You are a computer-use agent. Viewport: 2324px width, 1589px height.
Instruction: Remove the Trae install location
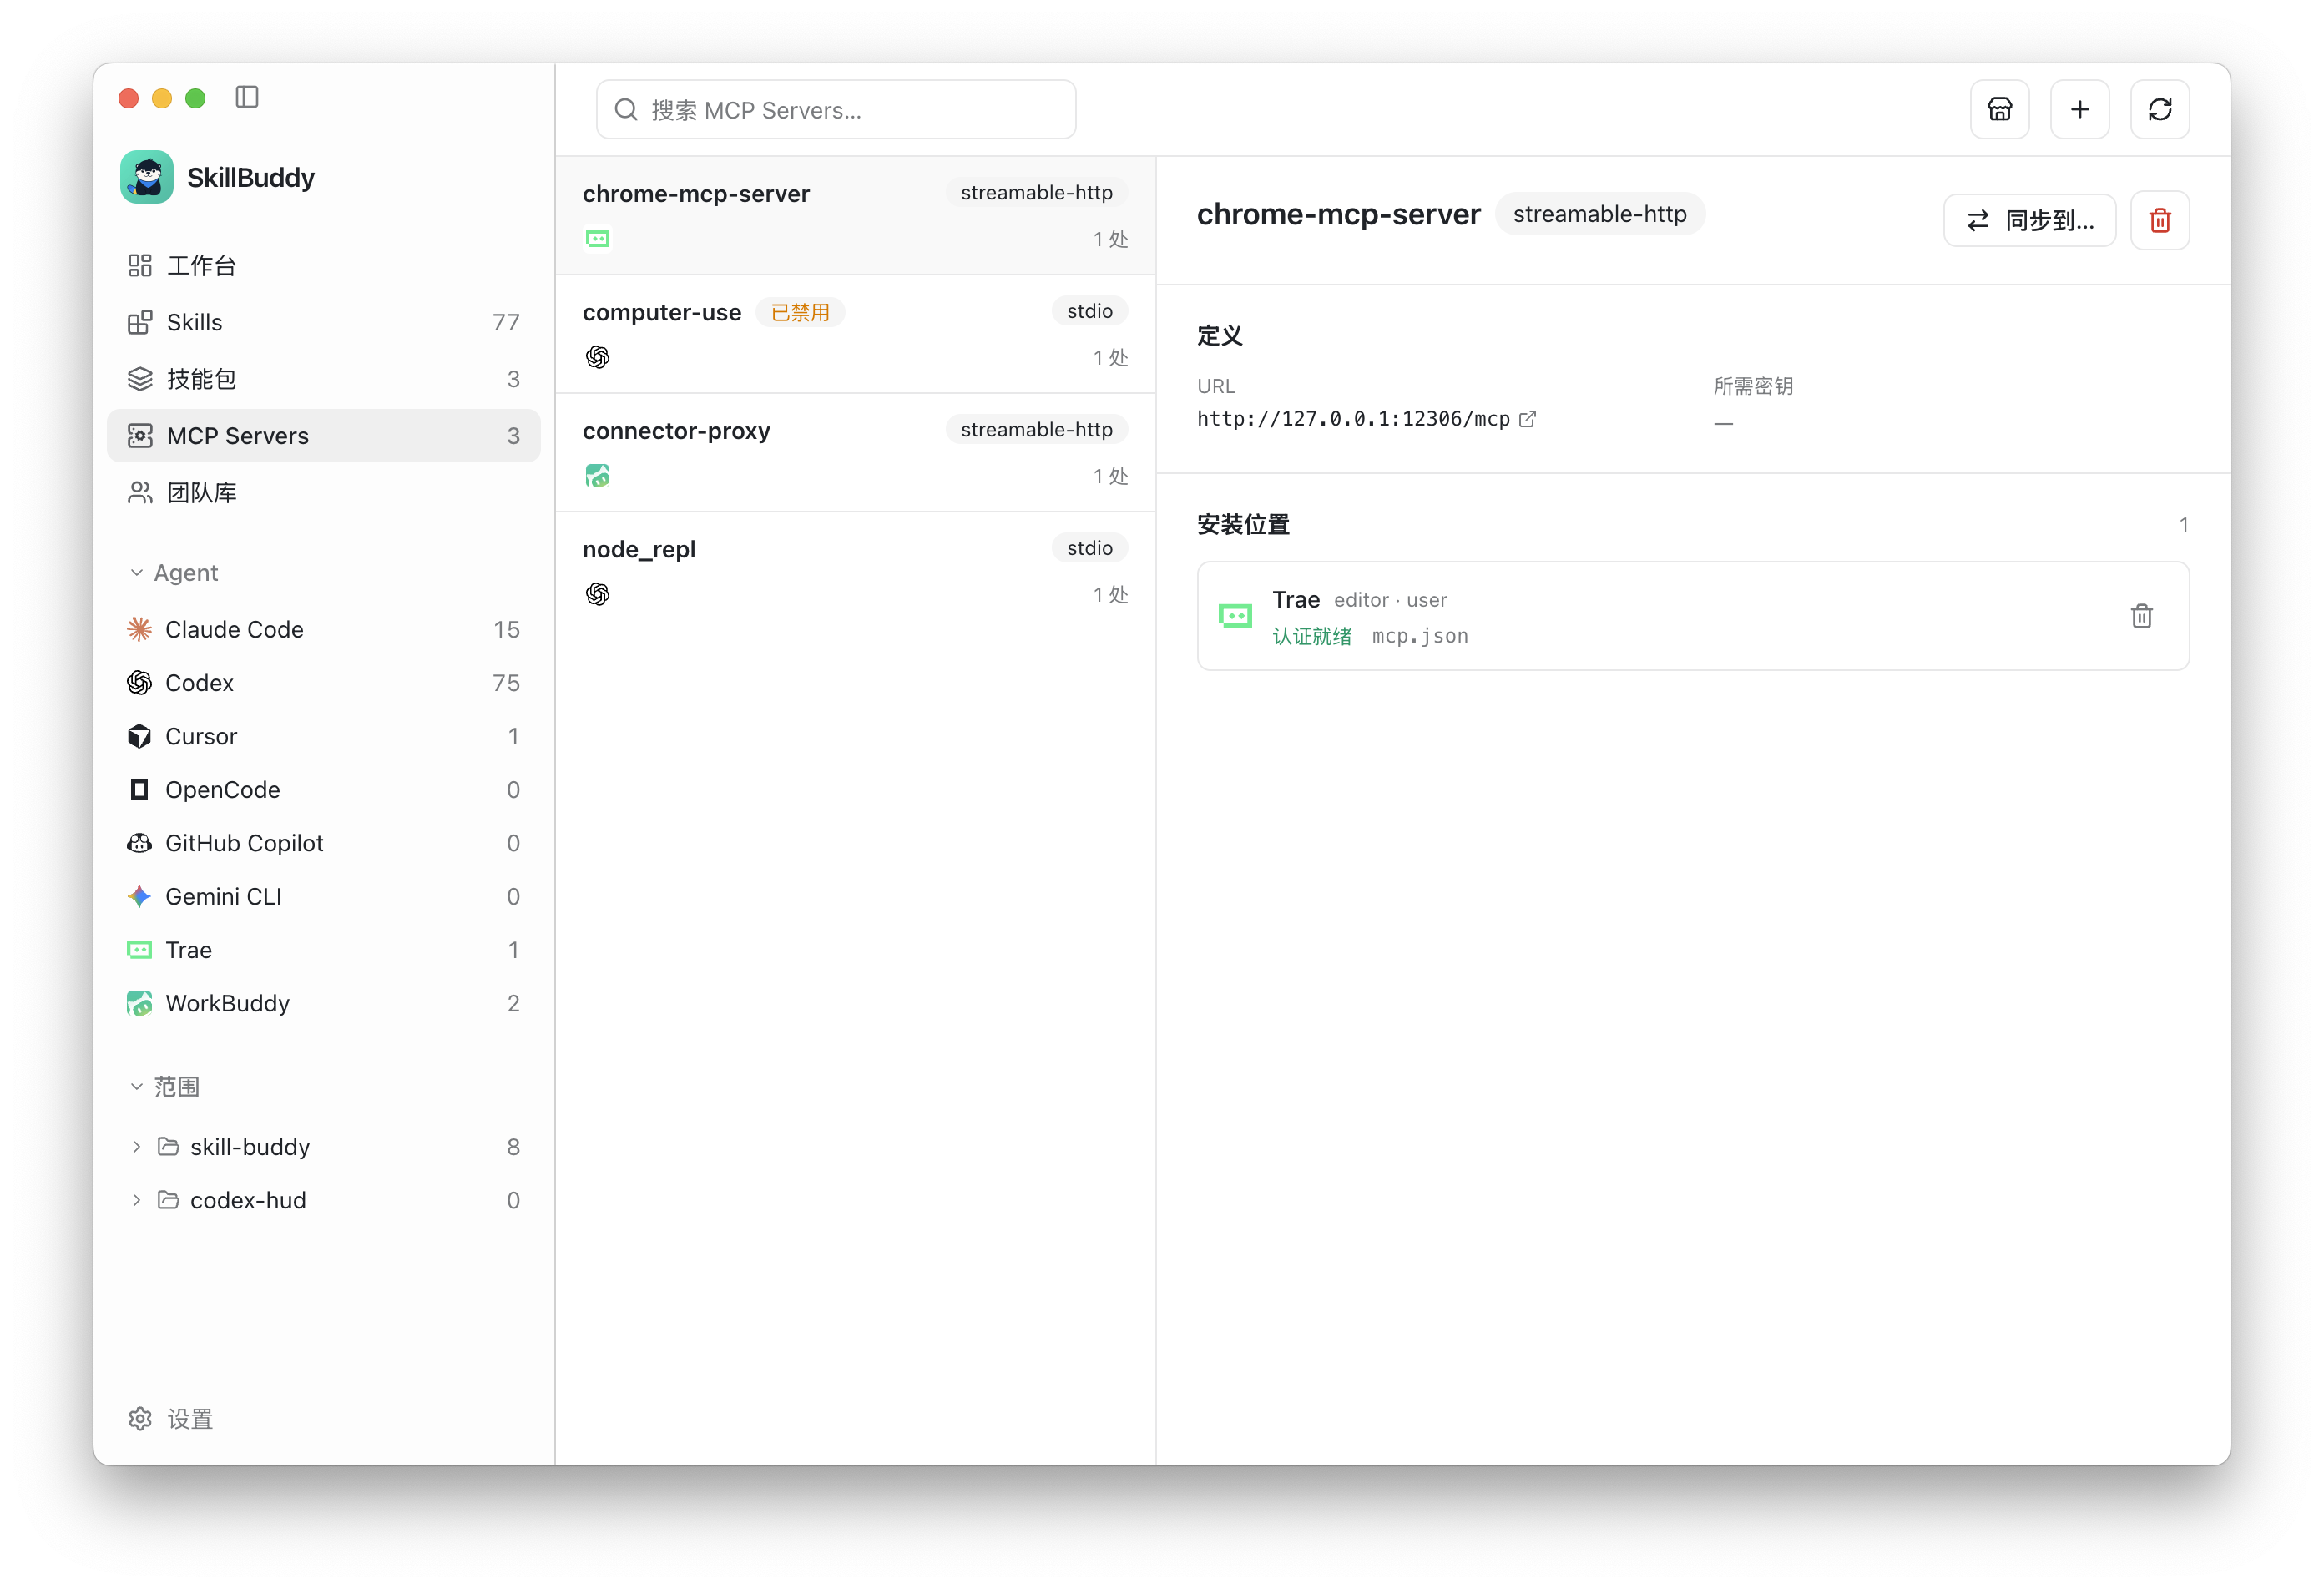[x=2141, y=616]
